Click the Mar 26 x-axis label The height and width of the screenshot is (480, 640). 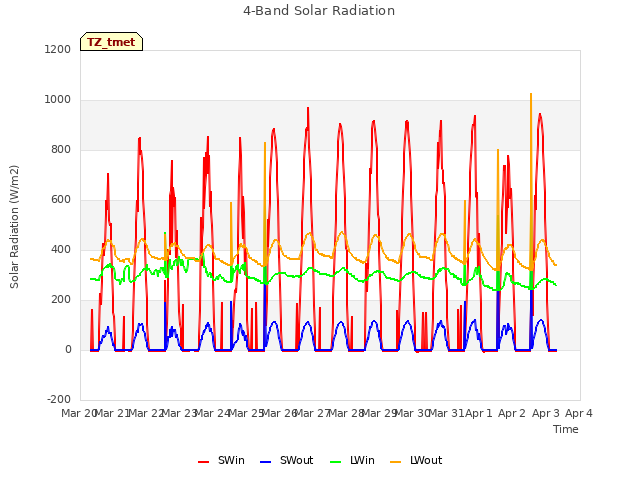[279, 413]
